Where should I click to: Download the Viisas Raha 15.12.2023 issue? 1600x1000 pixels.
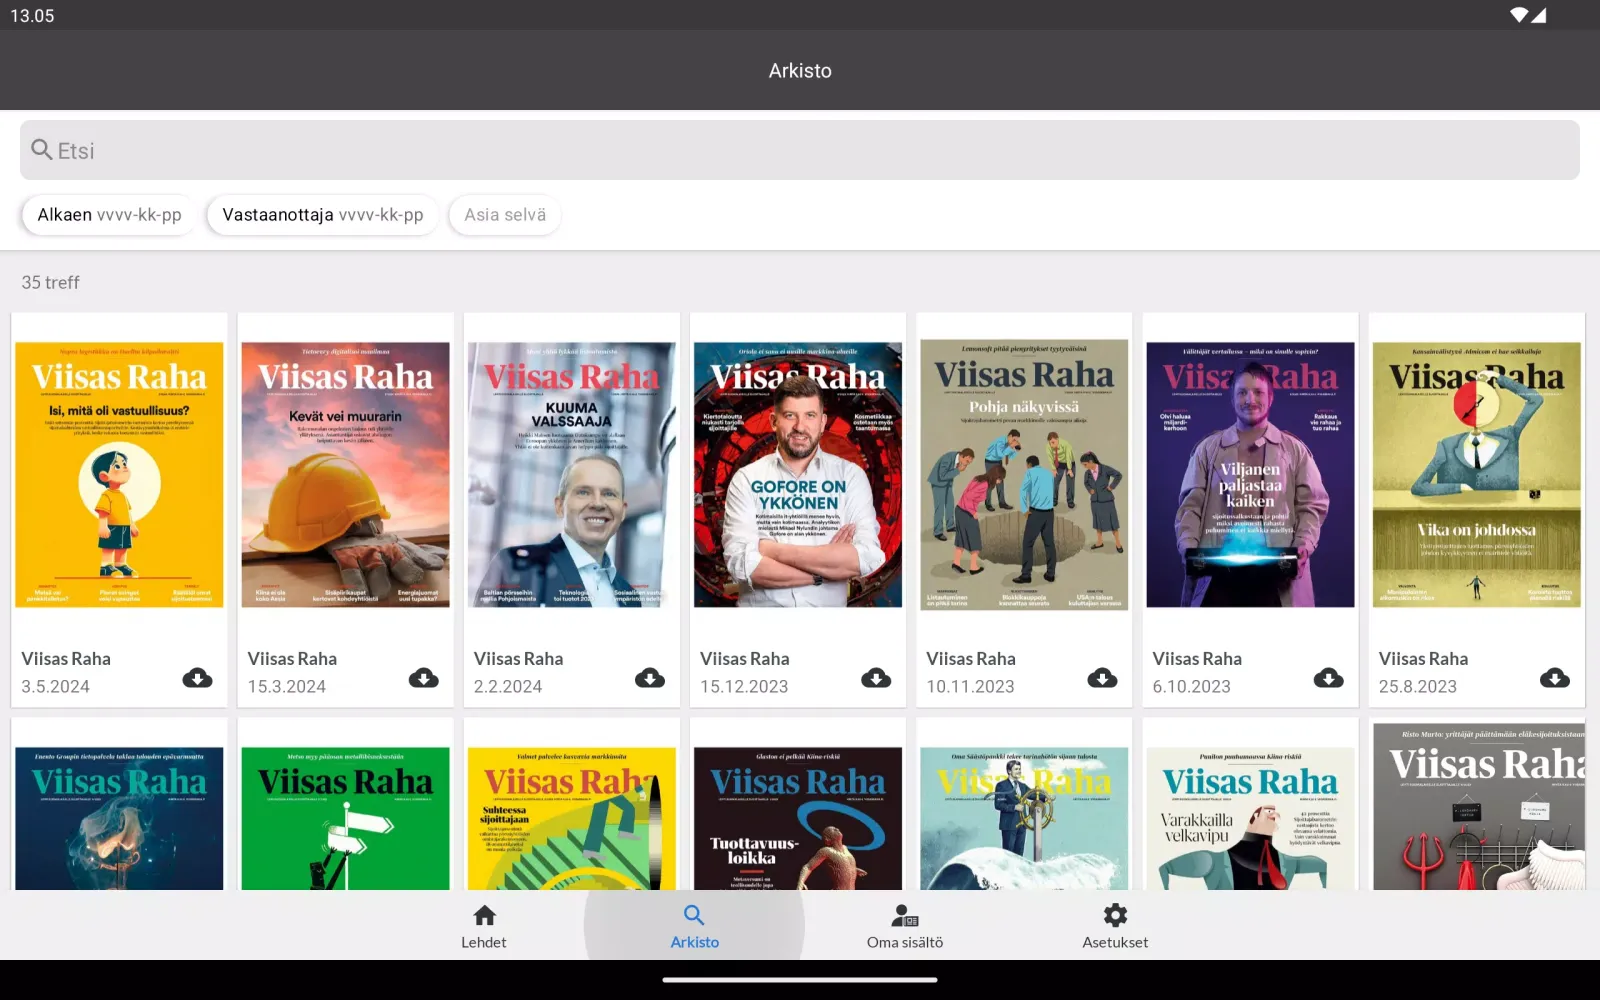click(876, 678)
